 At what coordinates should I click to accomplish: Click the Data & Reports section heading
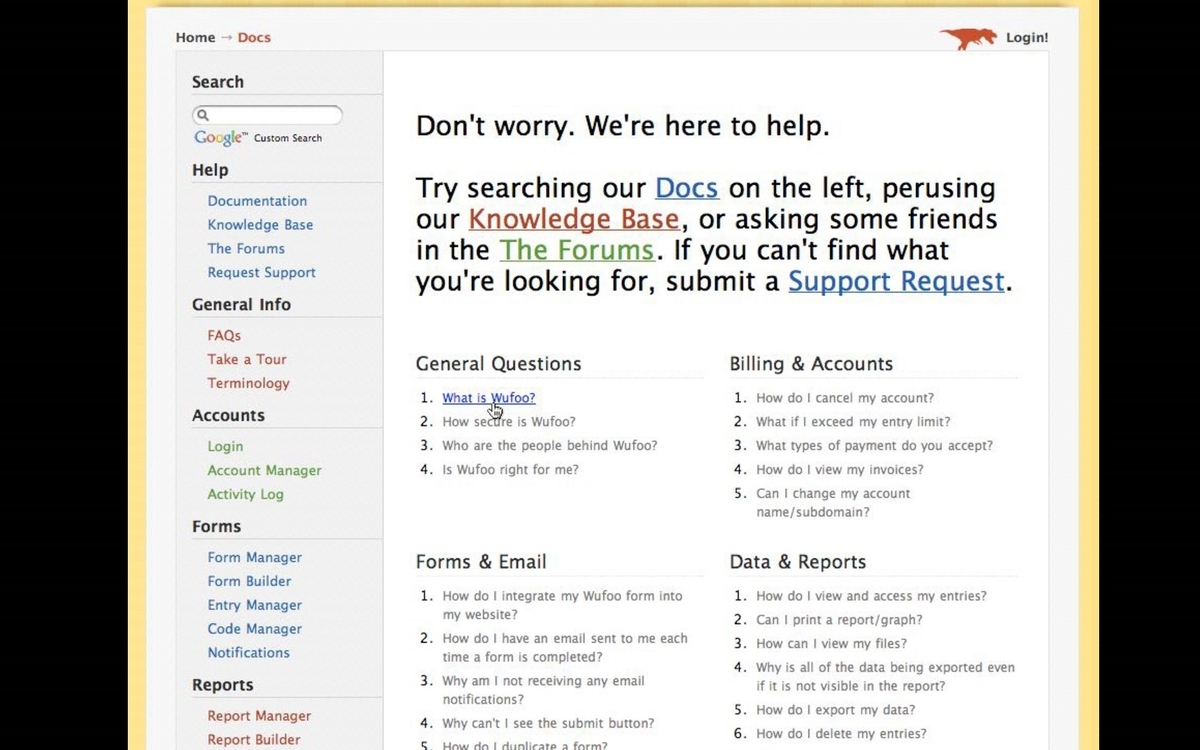point(798,562)
